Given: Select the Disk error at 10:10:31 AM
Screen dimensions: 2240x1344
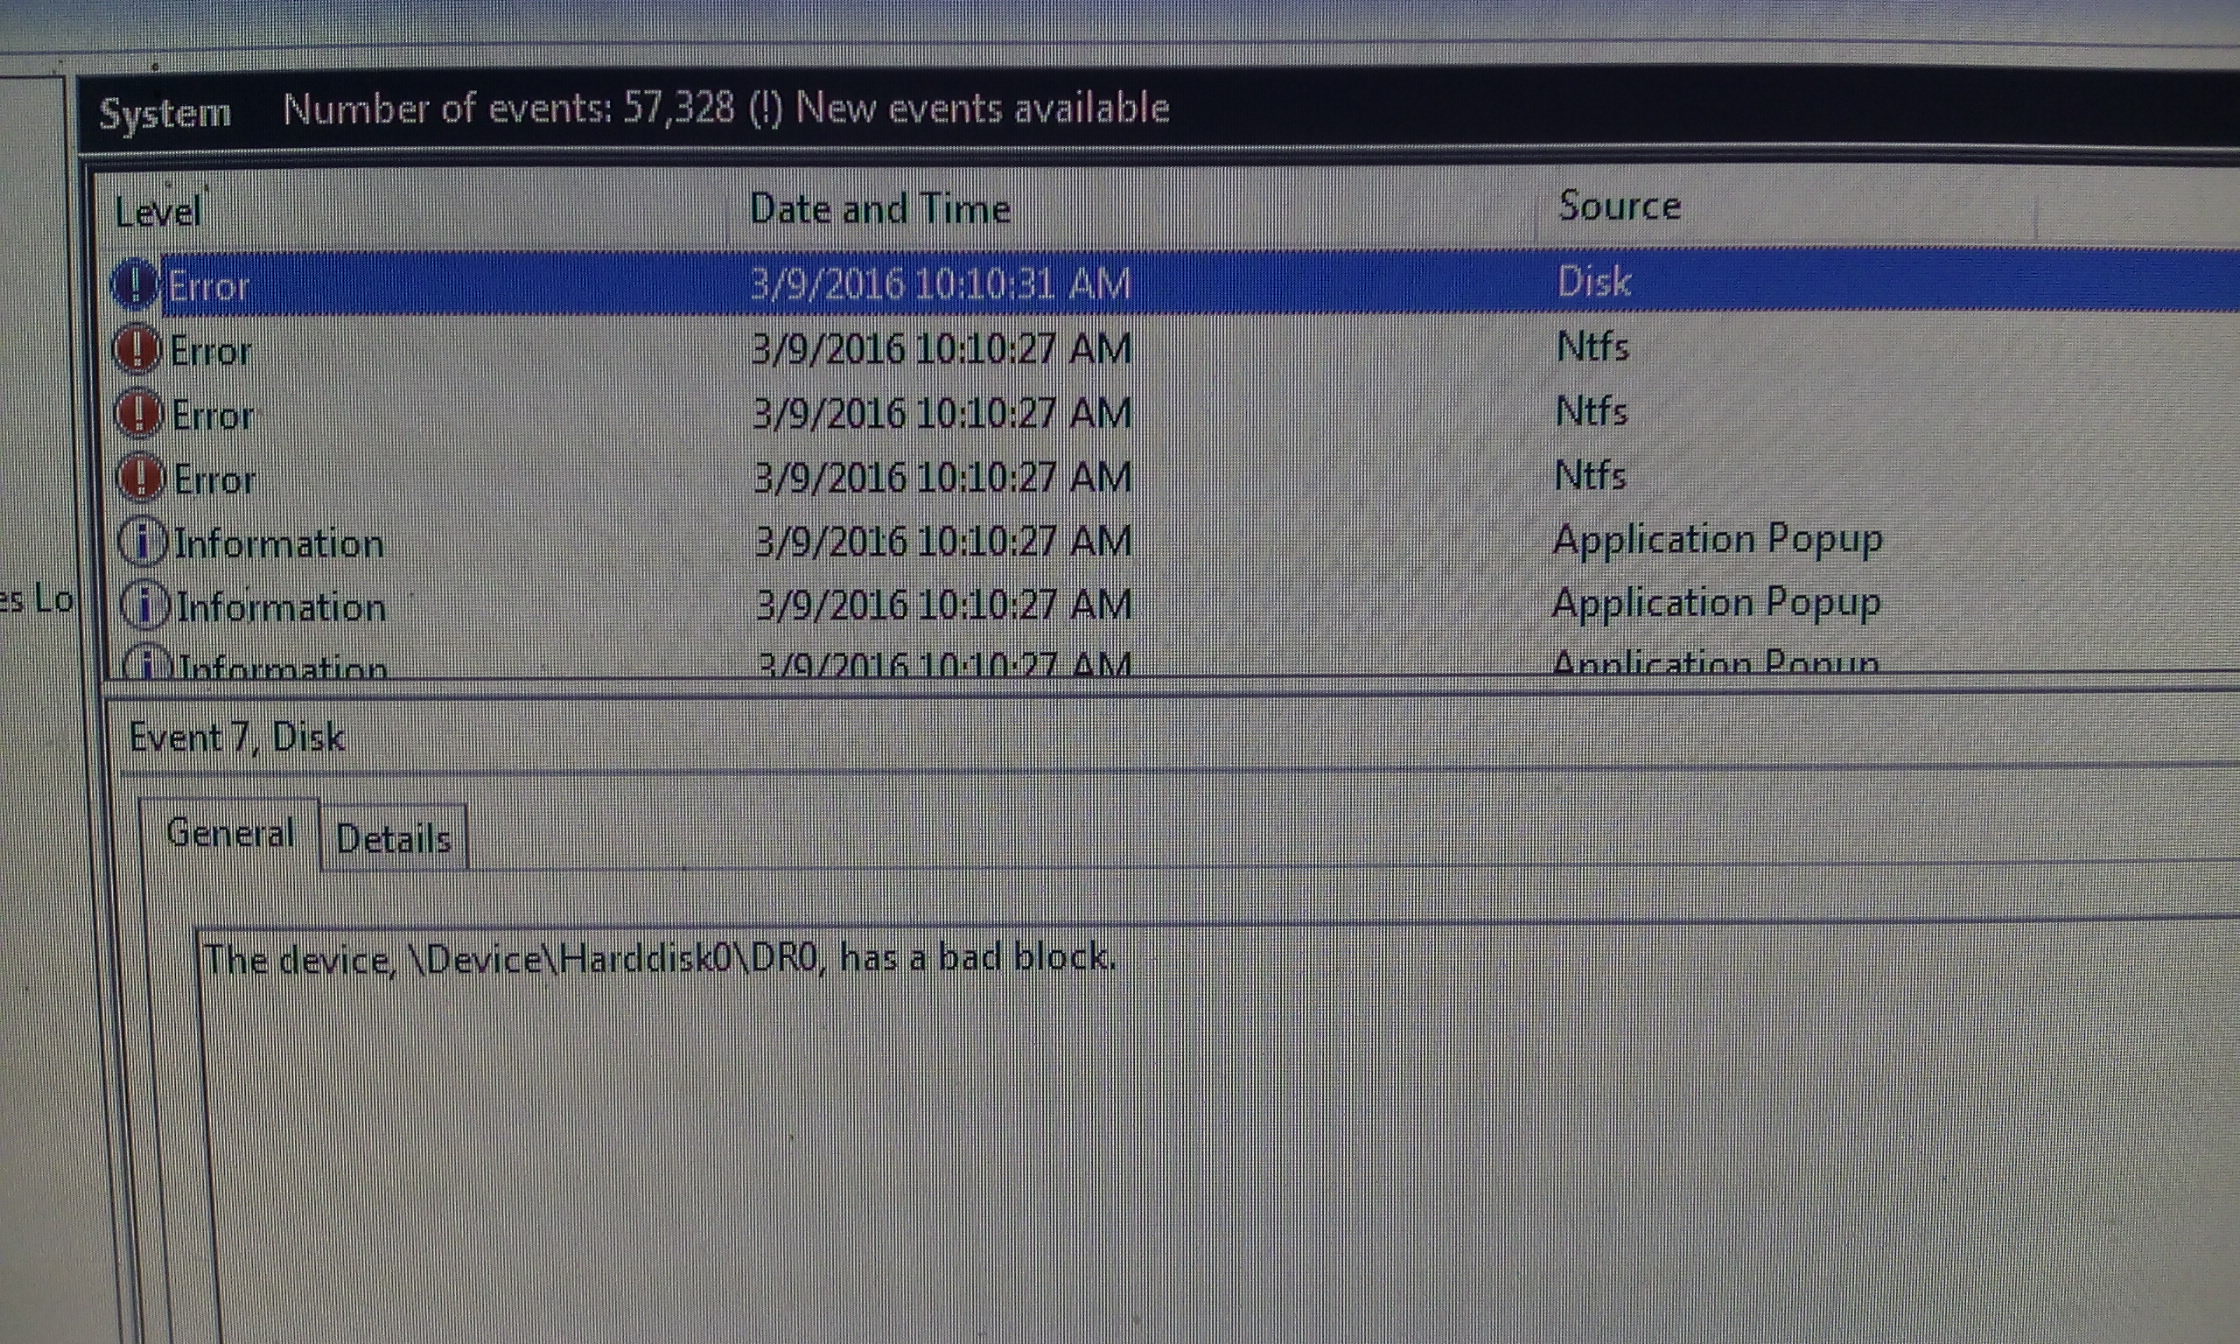Looking at the screenshot, I should [1172, 283].
